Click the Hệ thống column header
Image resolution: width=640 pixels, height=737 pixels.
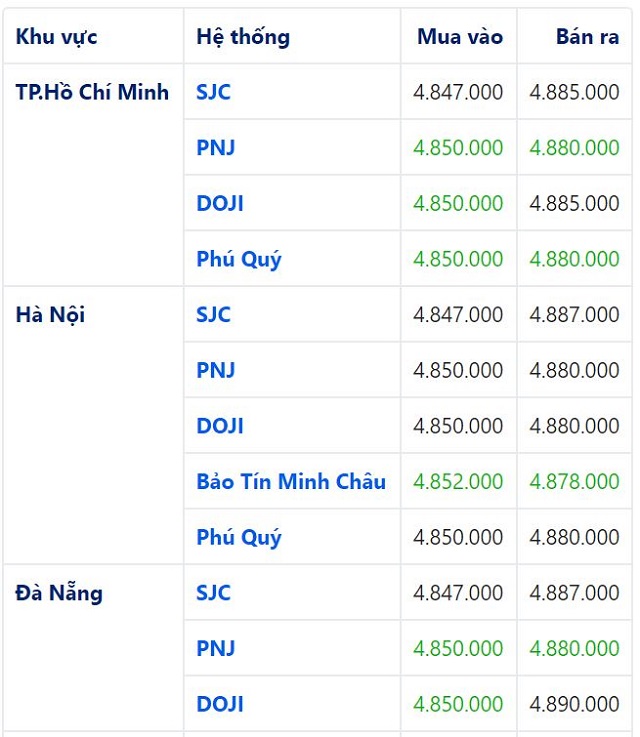(243, 37)
